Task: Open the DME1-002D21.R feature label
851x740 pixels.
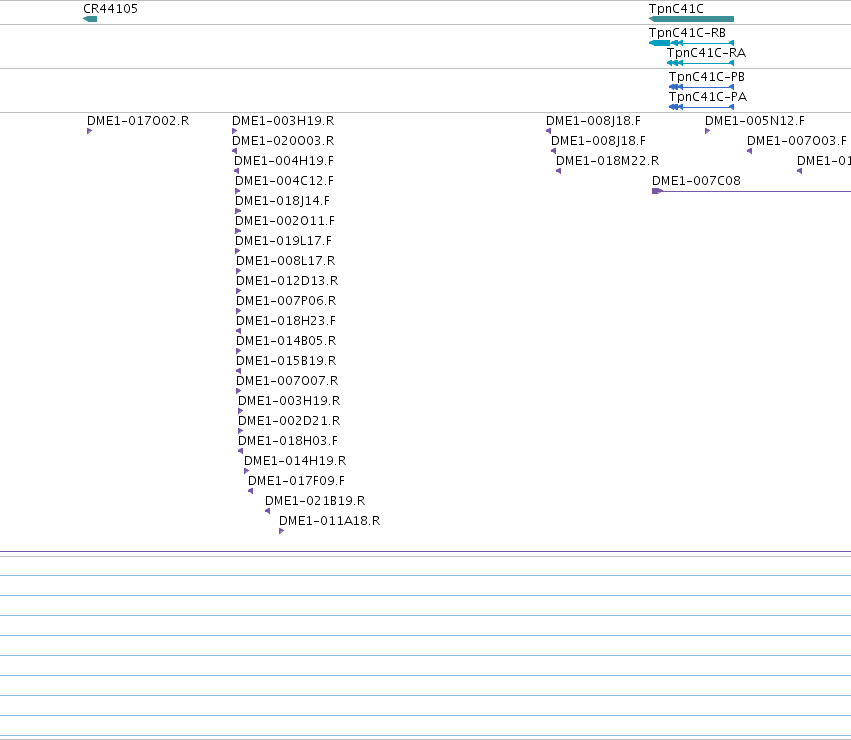Action: (289, 421)
